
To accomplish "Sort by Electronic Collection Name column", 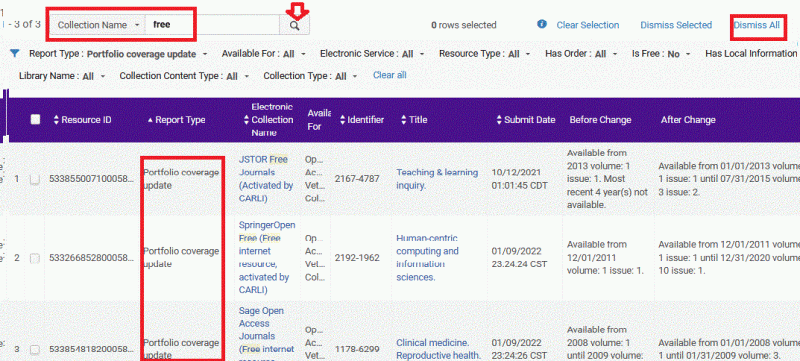I will pos(269,120).
